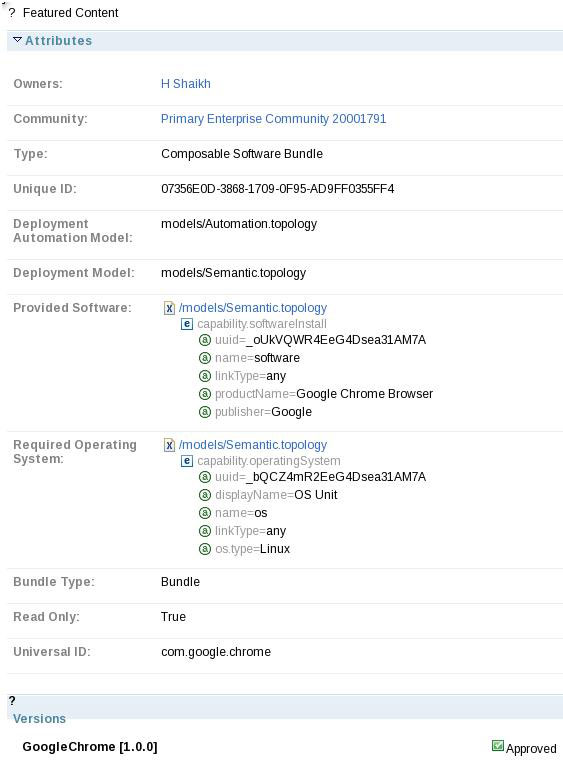Open the GoogleChrome [1.0.0] version entry
This screenshot has height=761, width=563.
90,746
